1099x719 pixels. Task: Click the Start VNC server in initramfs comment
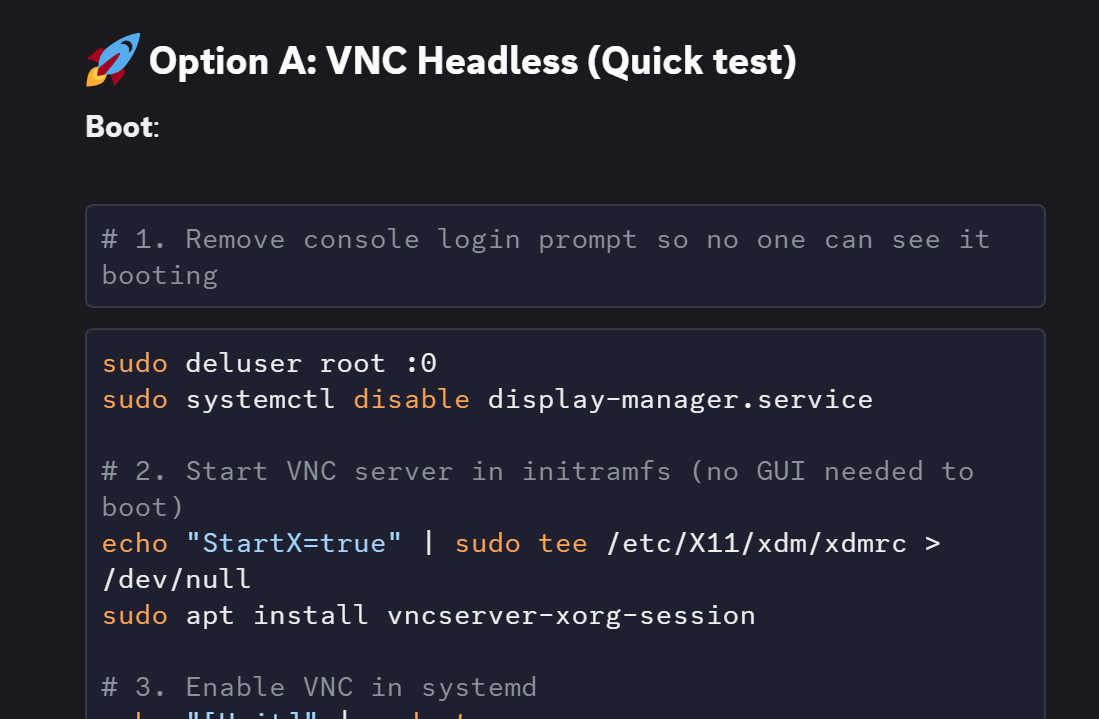(538, 489)
